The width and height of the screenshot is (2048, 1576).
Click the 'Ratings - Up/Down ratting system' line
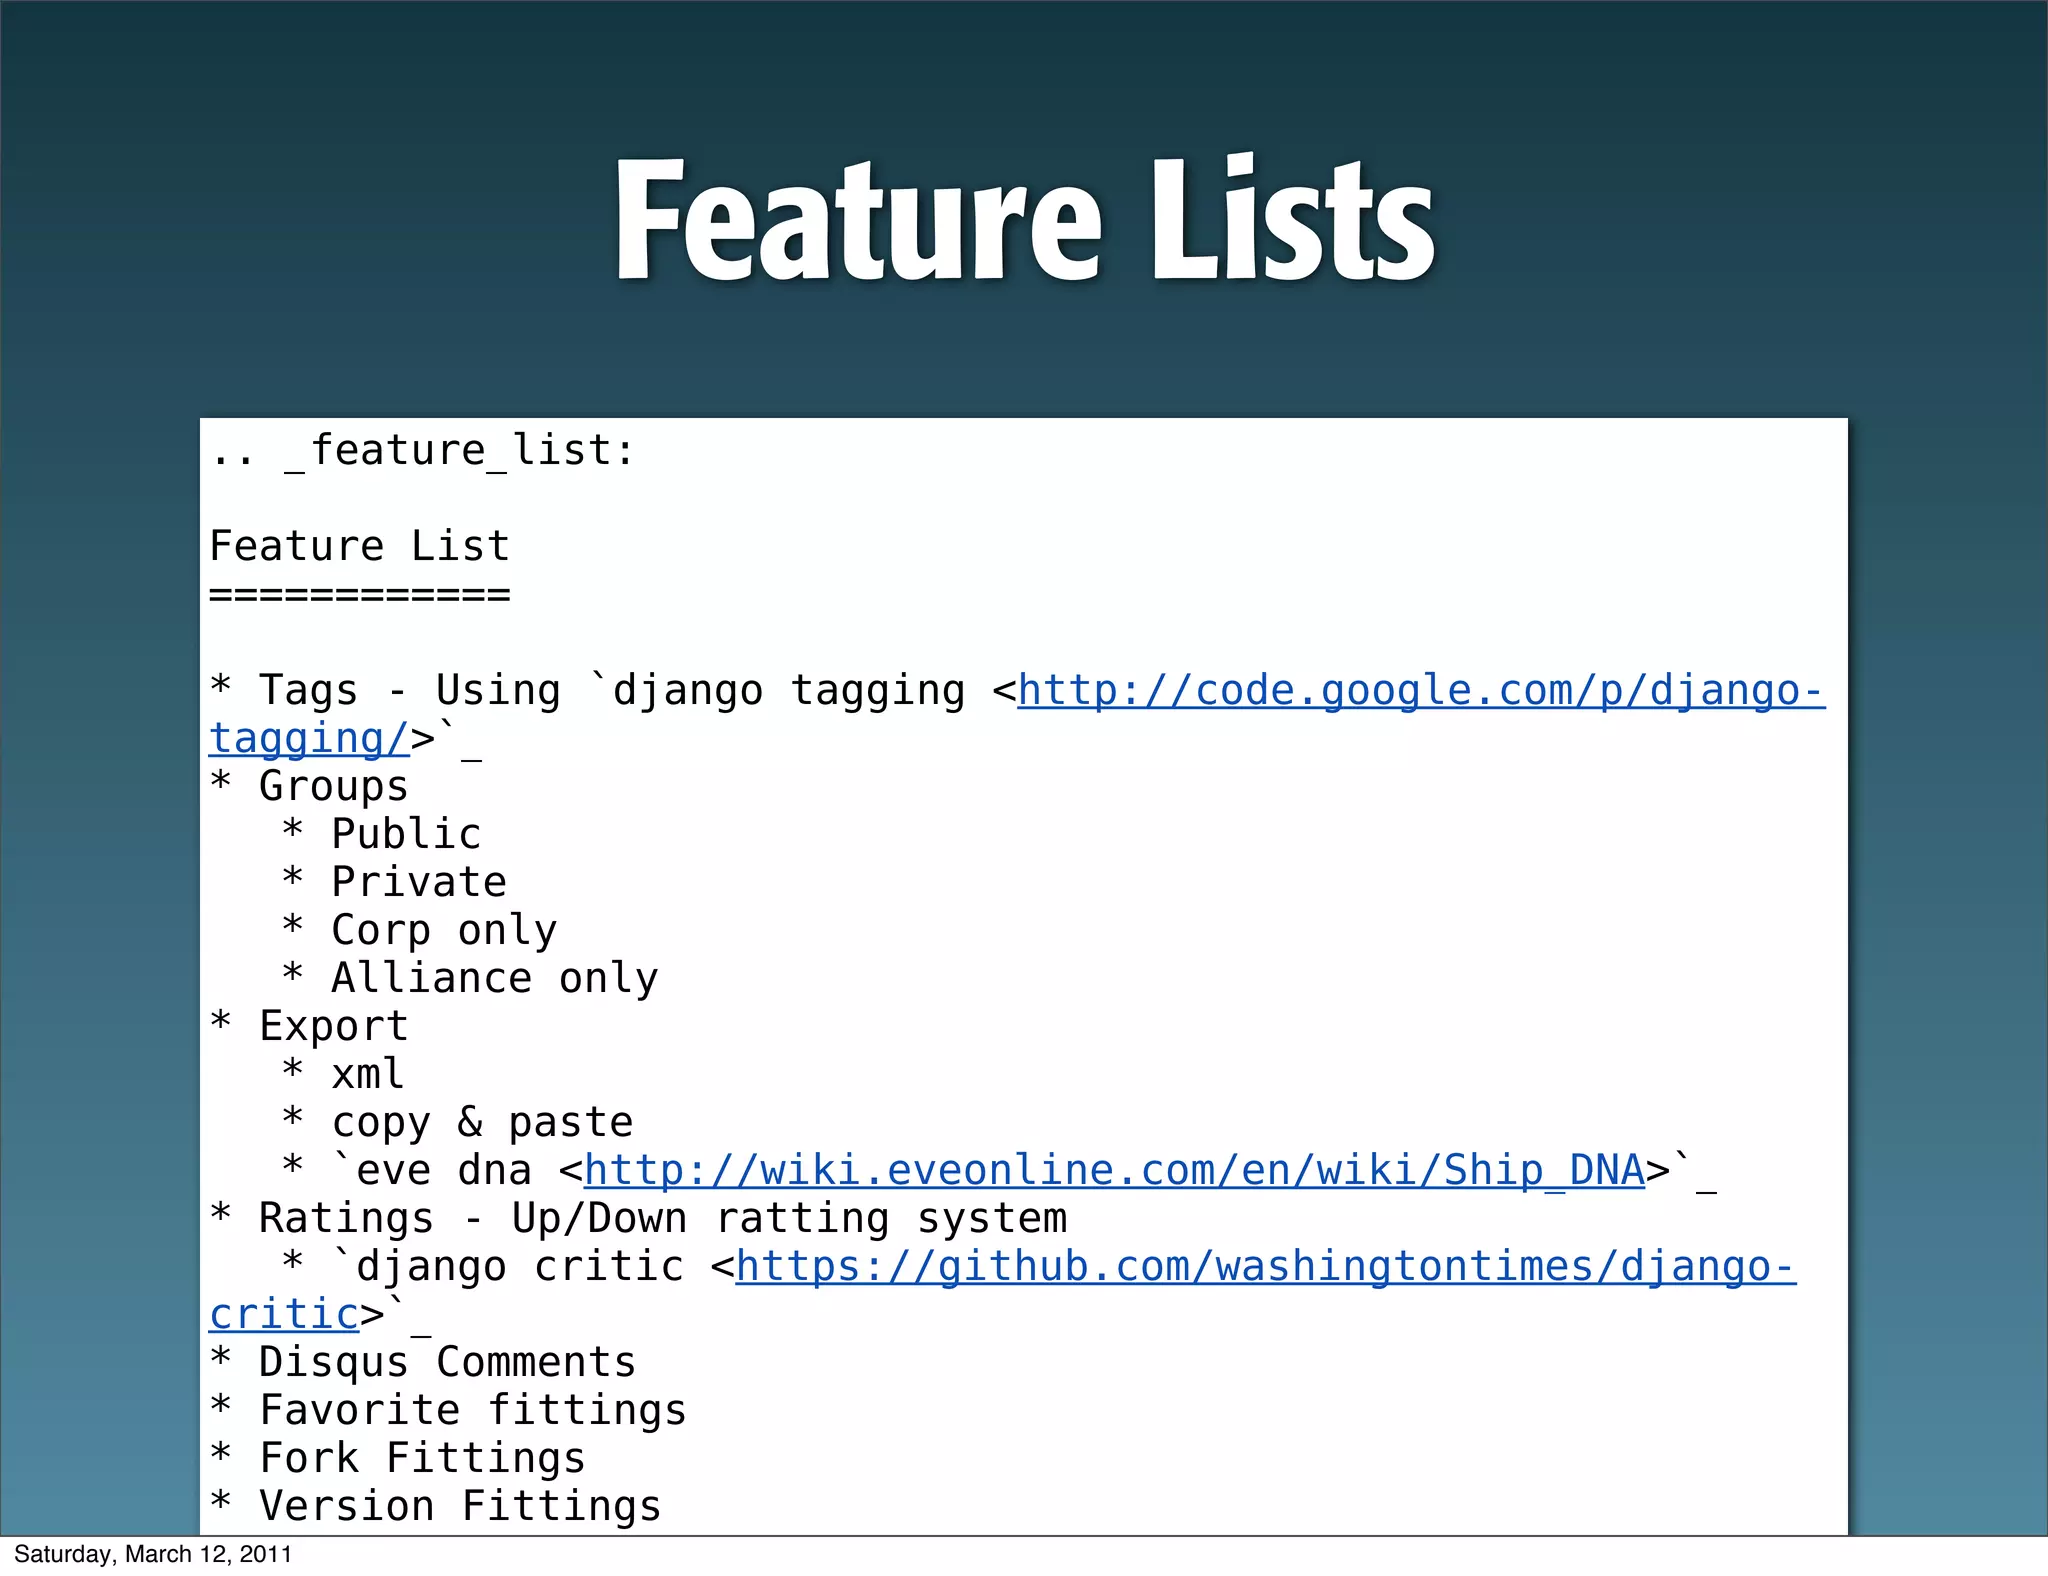click(x=663, y=1219)
